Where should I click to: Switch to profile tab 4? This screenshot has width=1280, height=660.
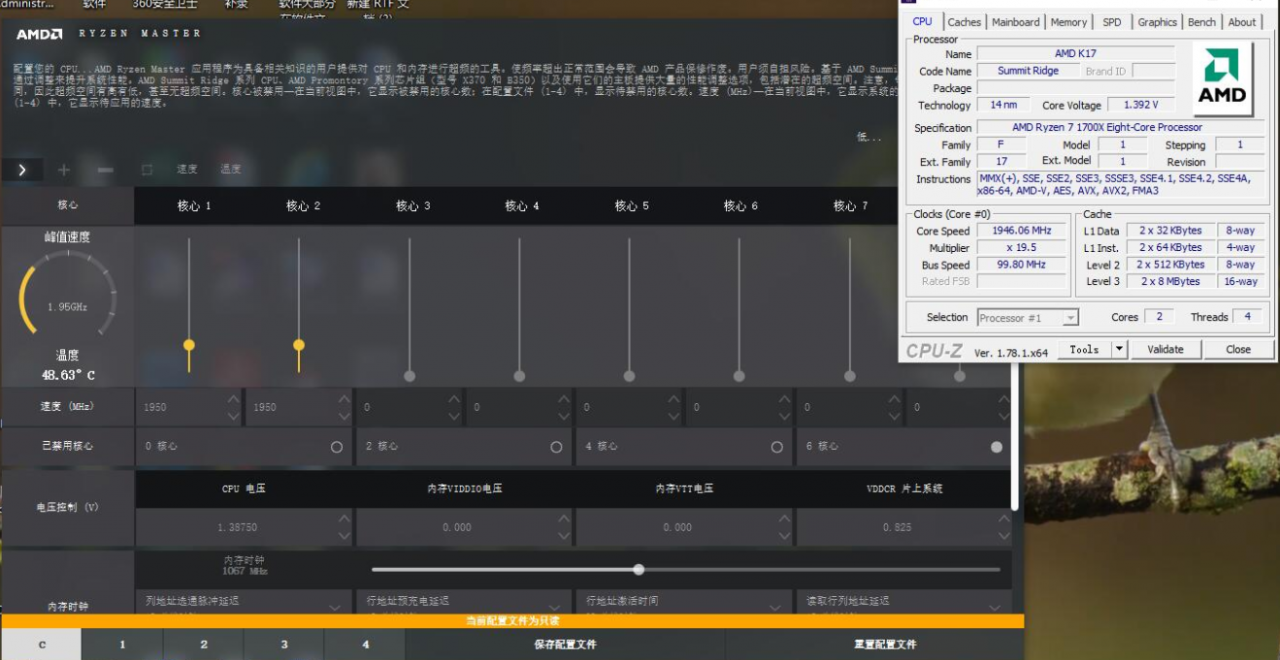tap(365, 645)
